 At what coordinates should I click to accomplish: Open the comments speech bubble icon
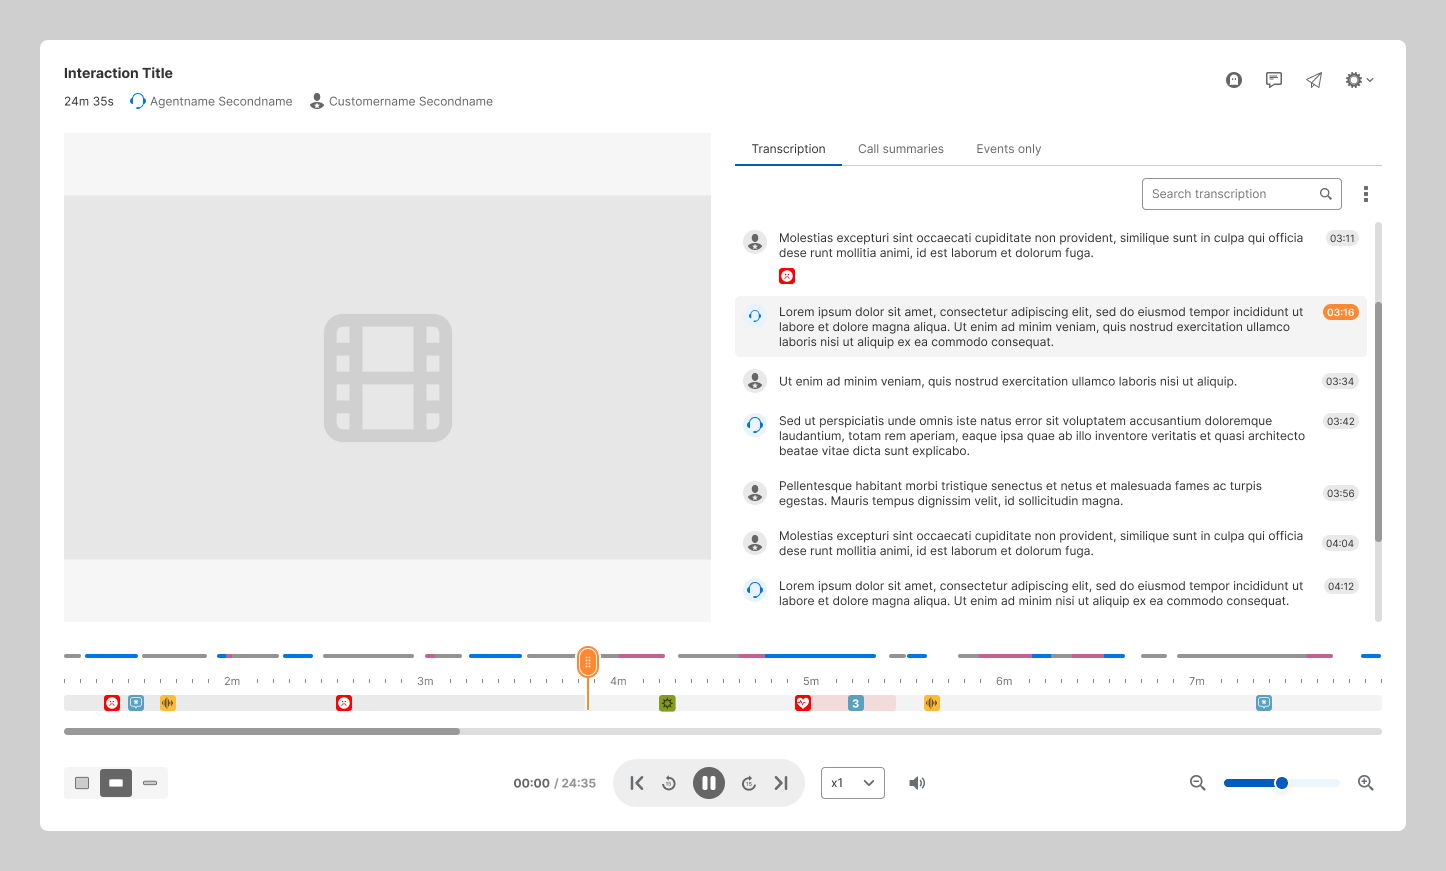tap(1274, 80)
